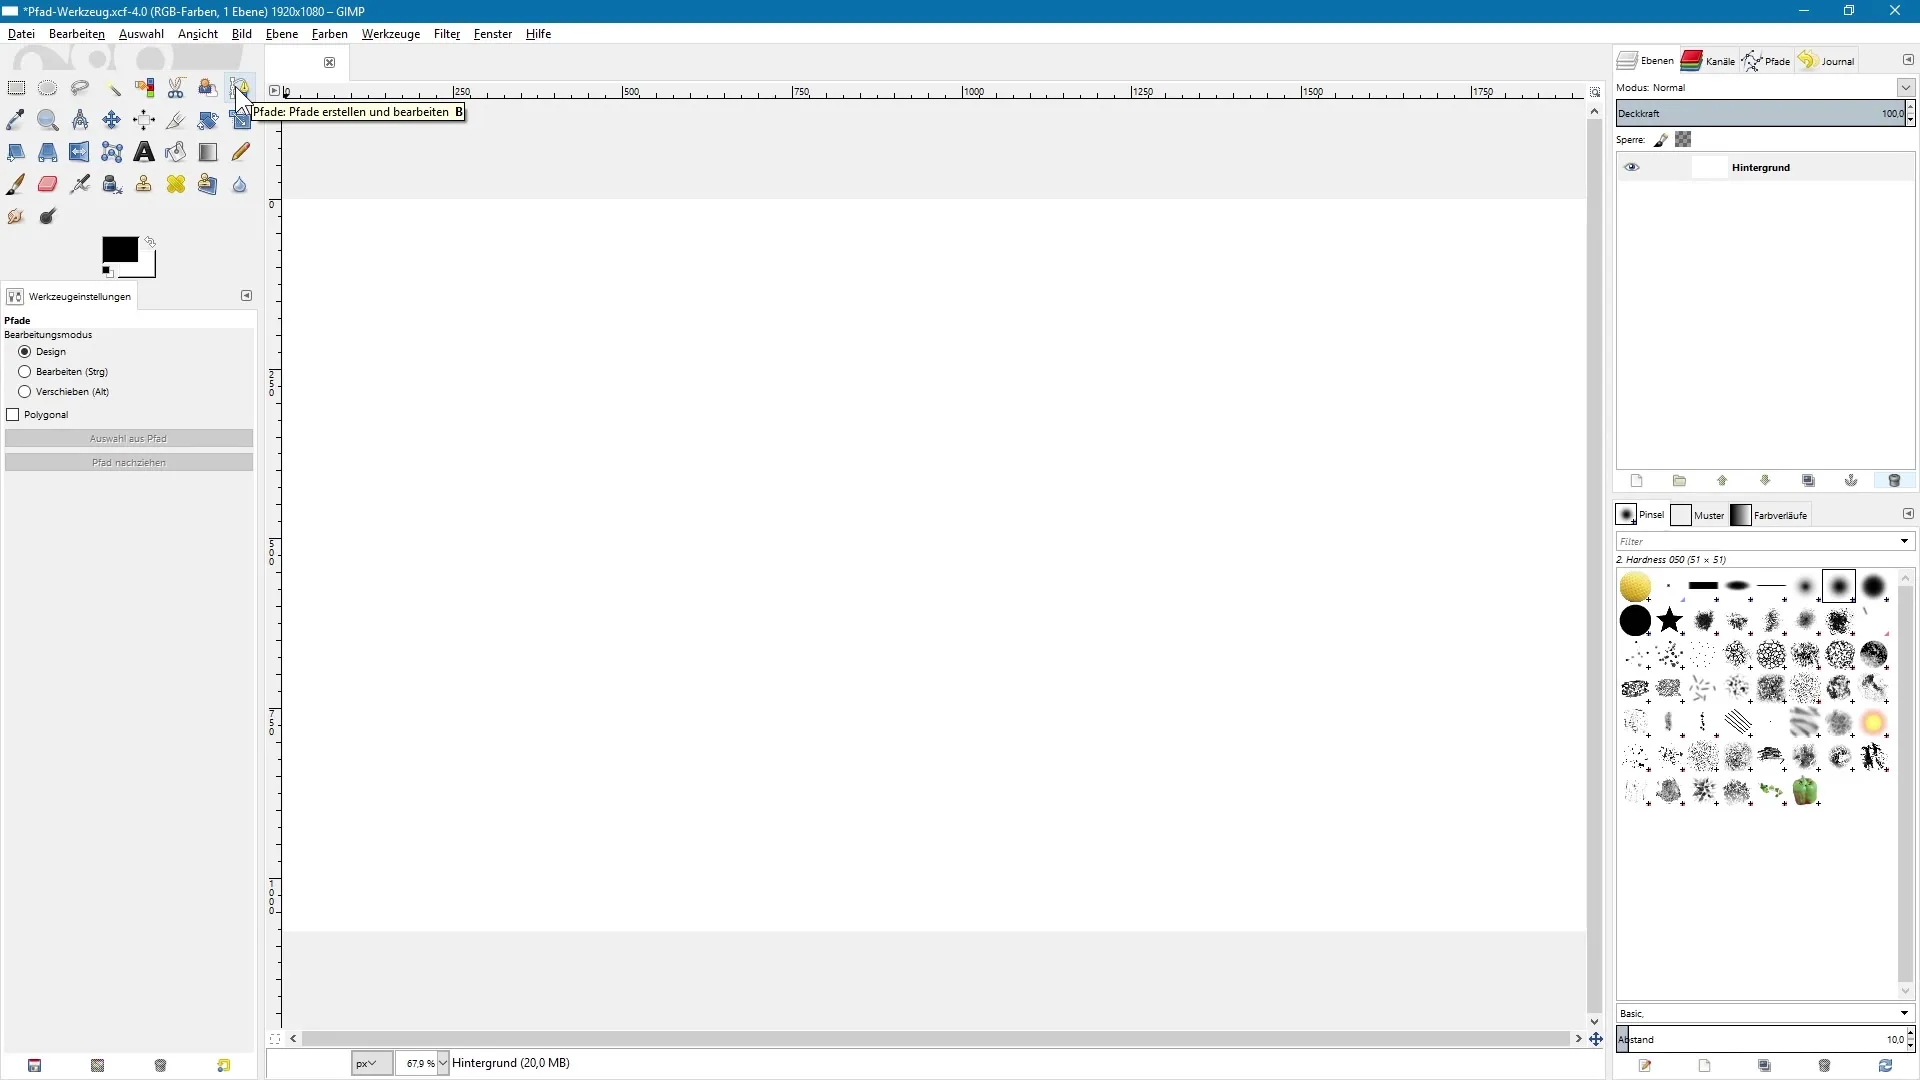Expand the Basic brush tag dropdown
This screenshot has width=1920, height=1080.
pos(1903,1013)
